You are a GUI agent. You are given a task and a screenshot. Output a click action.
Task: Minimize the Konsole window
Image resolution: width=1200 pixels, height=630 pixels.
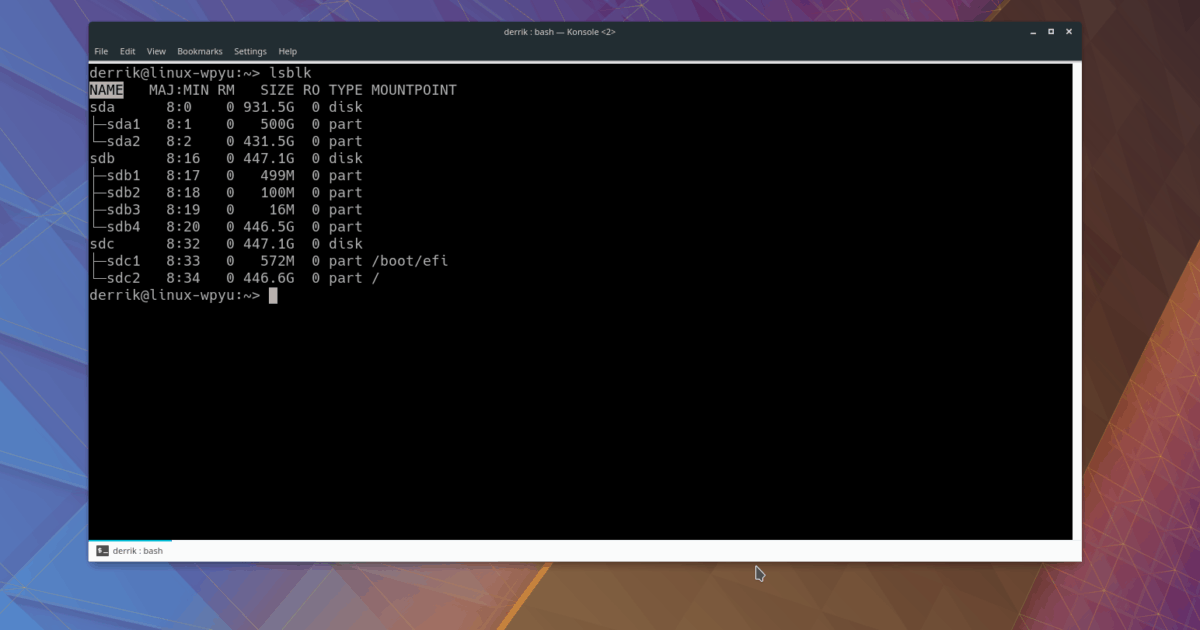[x=1033, y=32]
